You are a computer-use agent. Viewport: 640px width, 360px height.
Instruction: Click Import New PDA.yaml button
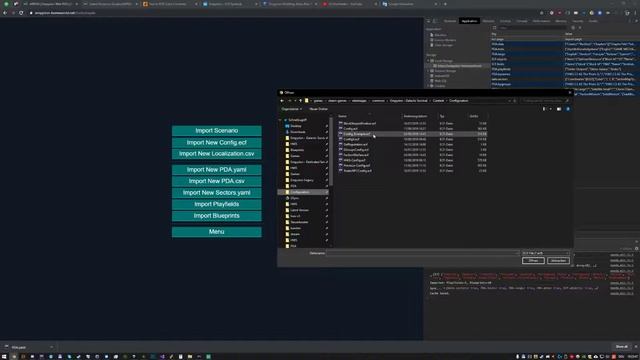tap(216, 169)
